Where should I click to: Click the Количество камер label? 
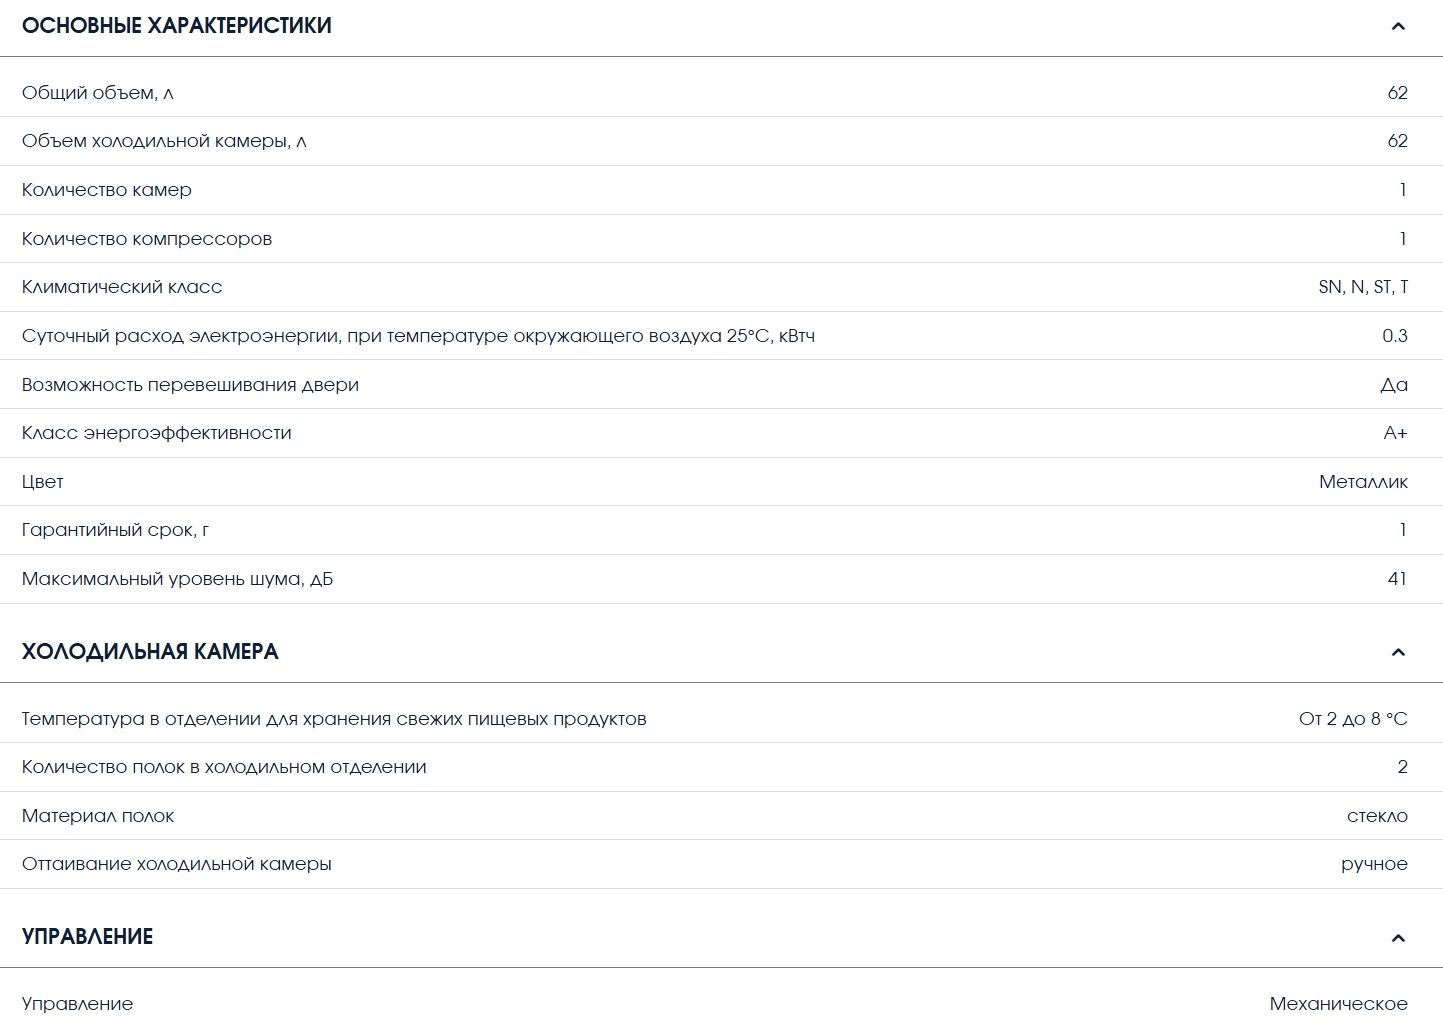[107, 190]
